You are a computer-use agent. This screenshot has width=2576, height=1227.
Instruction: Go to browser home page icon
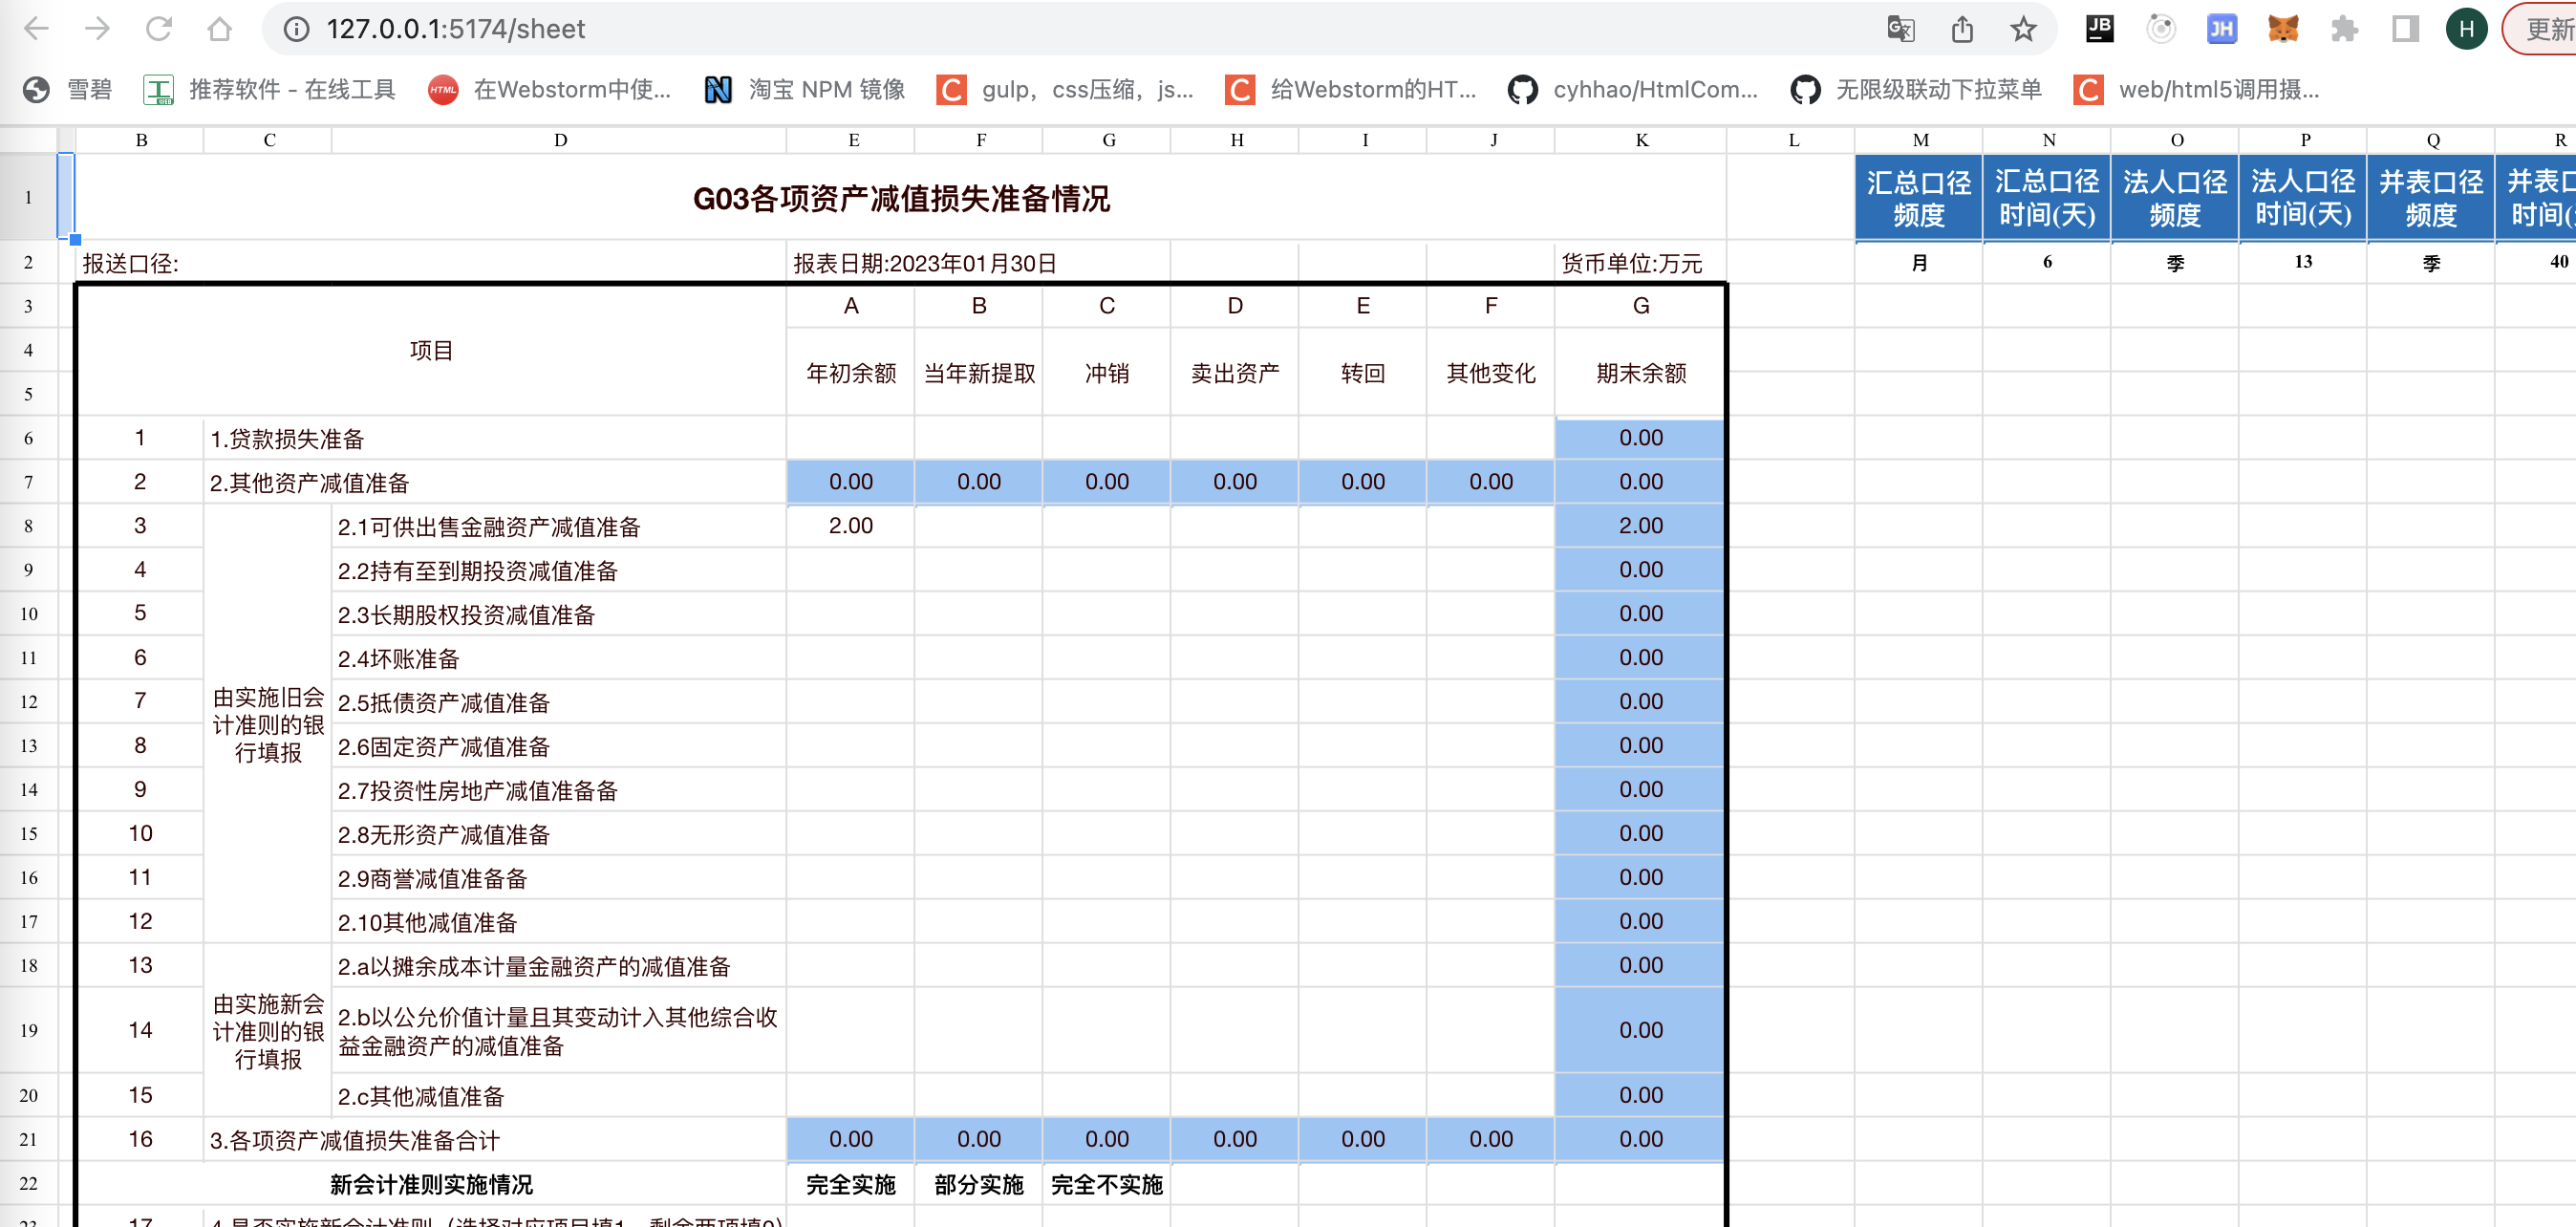tap(220, 29)
